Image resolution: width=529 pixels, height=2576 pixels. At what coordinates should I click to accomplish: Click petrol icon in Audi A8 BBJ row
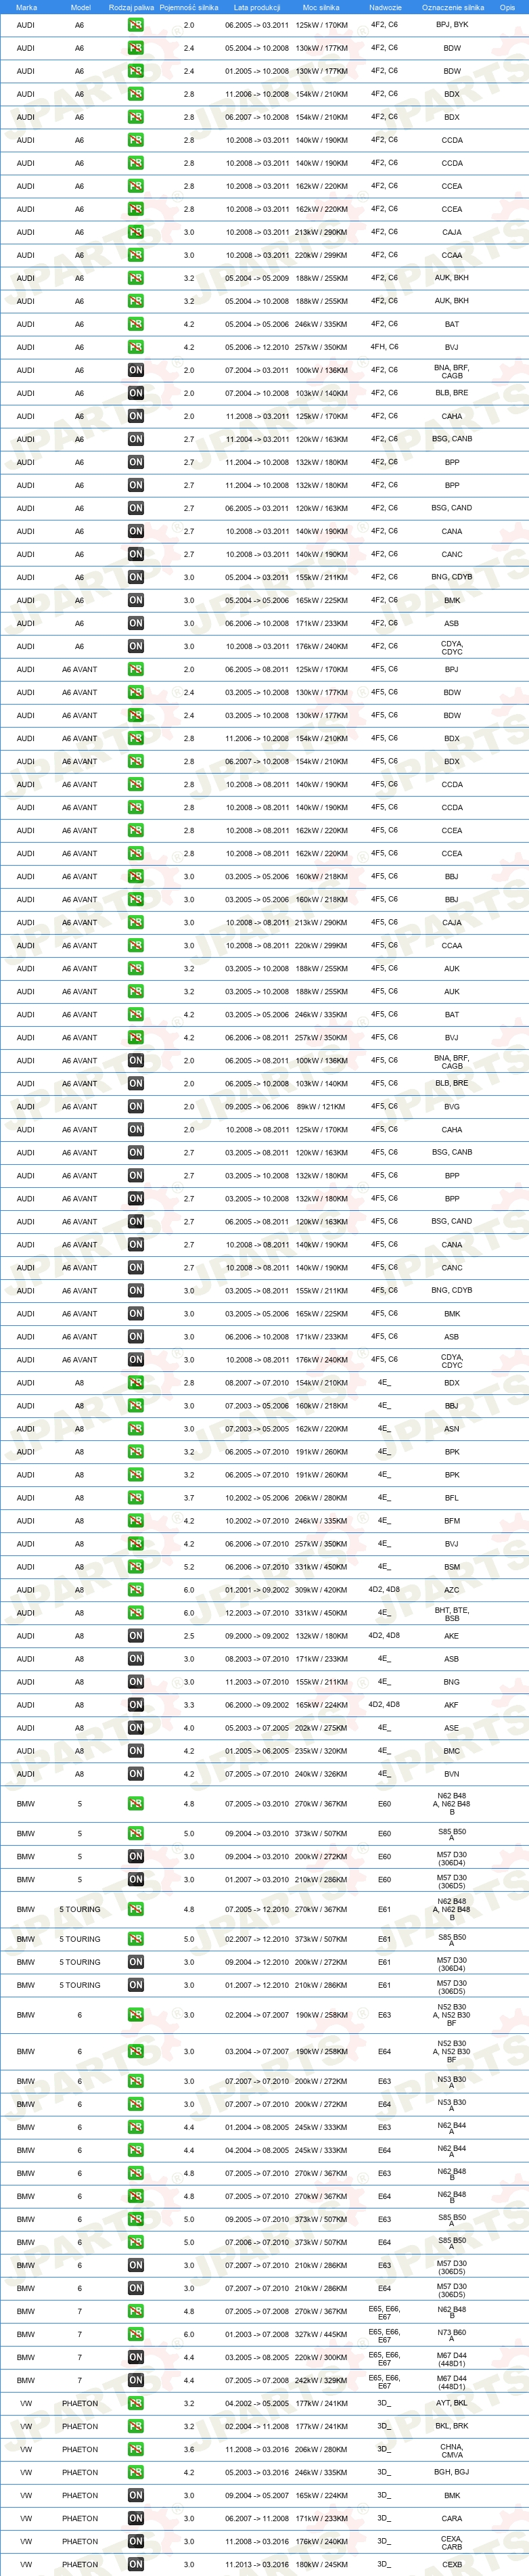[135, 1405]
